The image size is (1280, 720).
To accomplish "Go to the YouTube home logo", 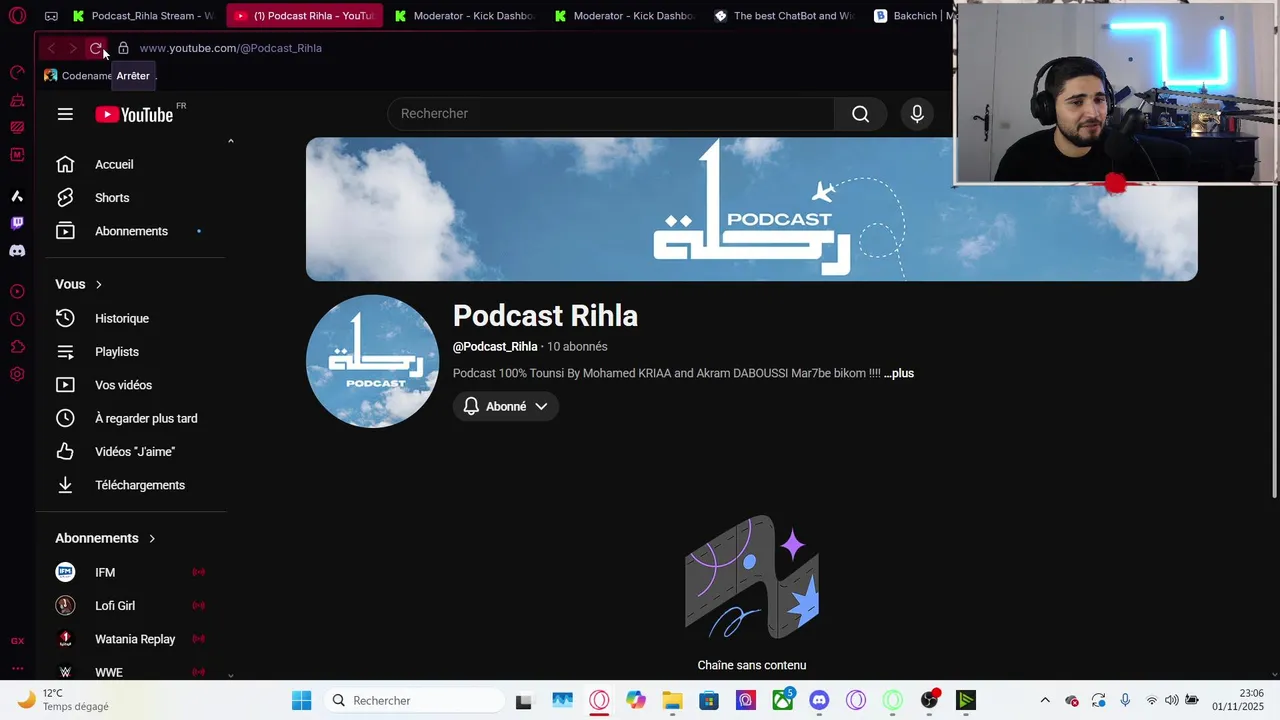I will point(135,114).
